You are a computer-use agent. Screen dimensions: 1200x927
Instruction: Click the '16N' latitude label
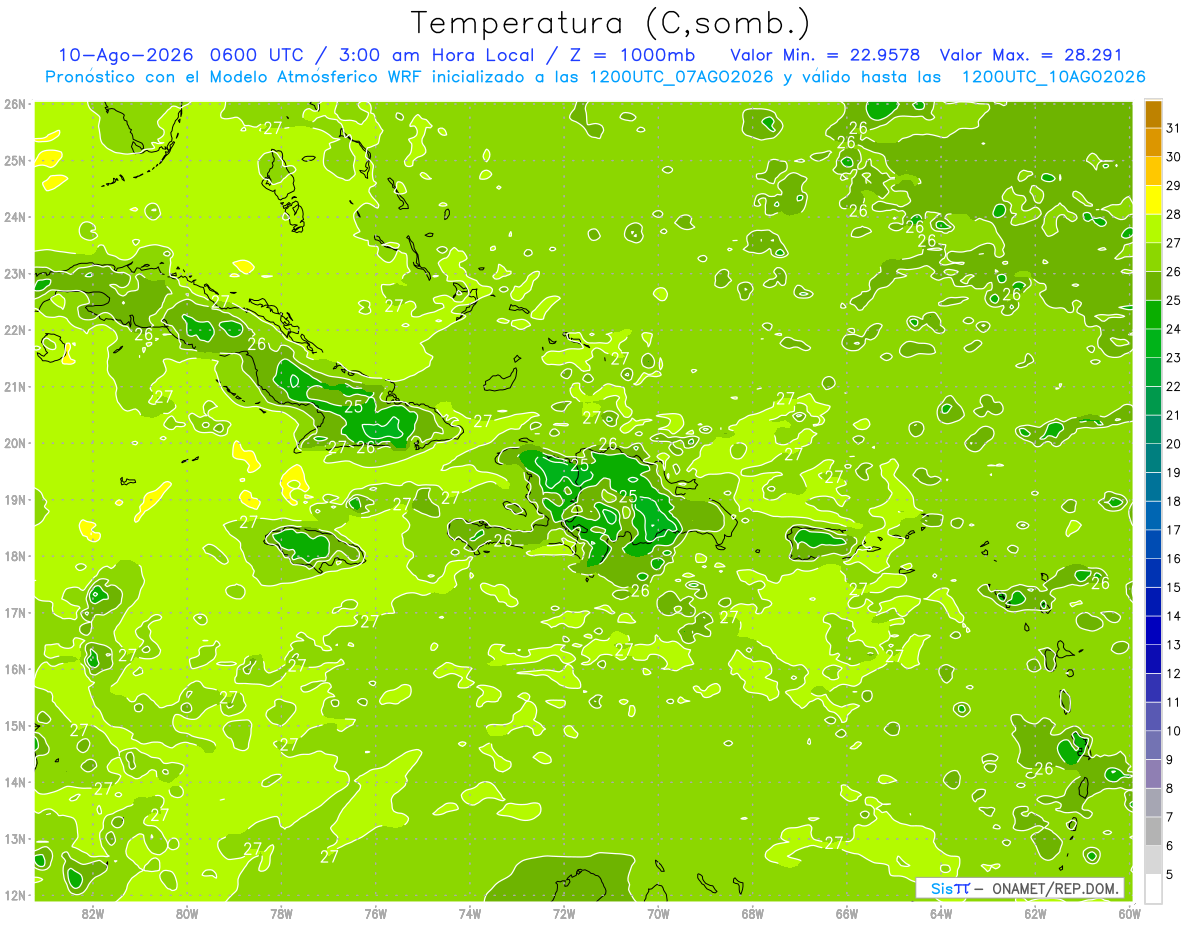[15, 669]
